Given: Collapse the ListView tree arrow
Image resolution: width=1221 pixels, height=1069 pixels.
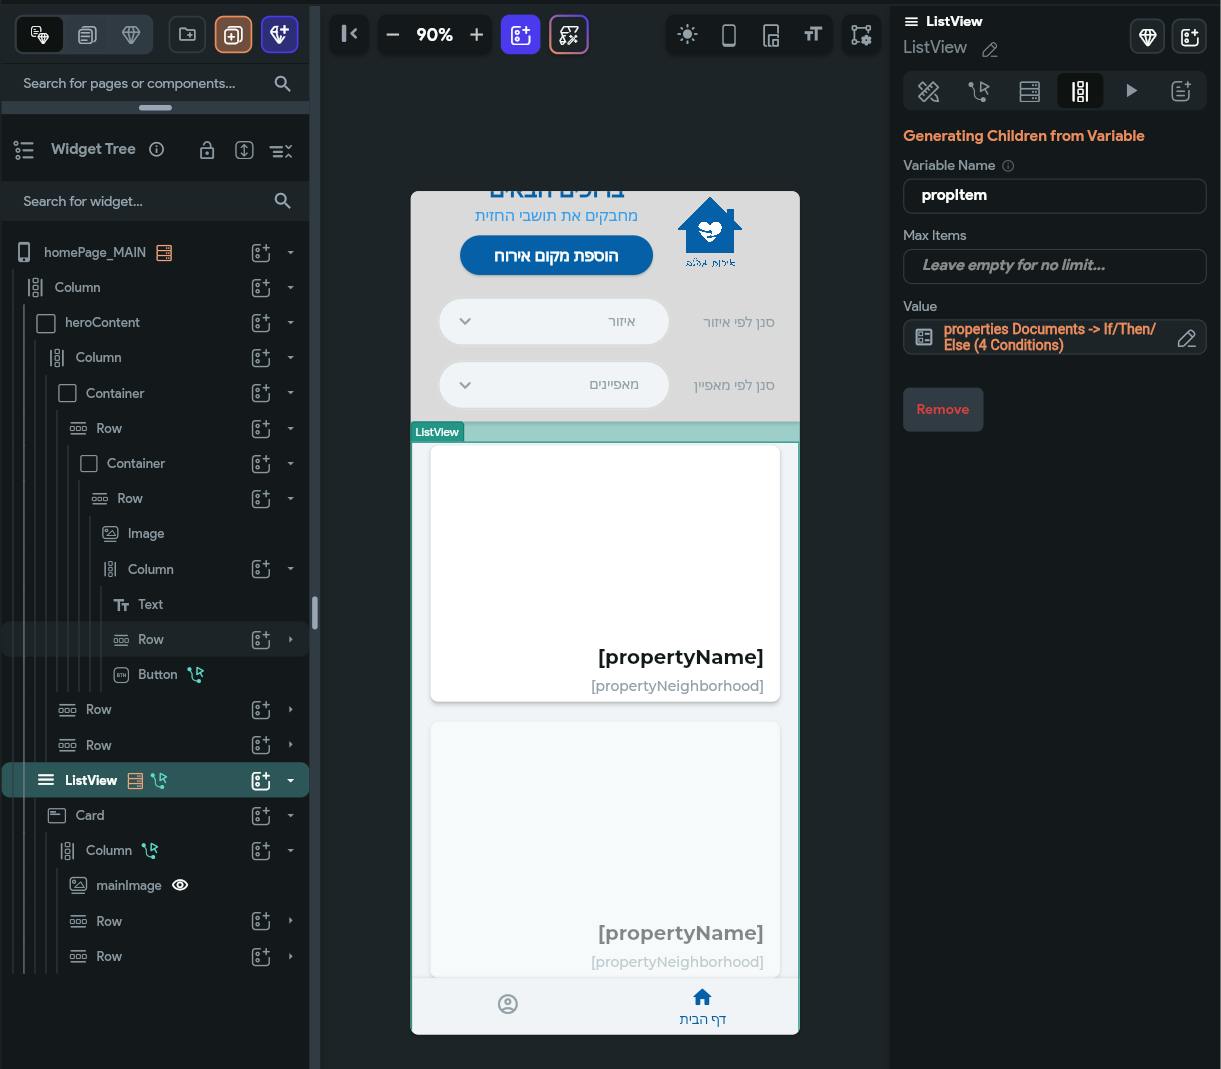Looking at the screenshot, I should (x=291, y=780).
